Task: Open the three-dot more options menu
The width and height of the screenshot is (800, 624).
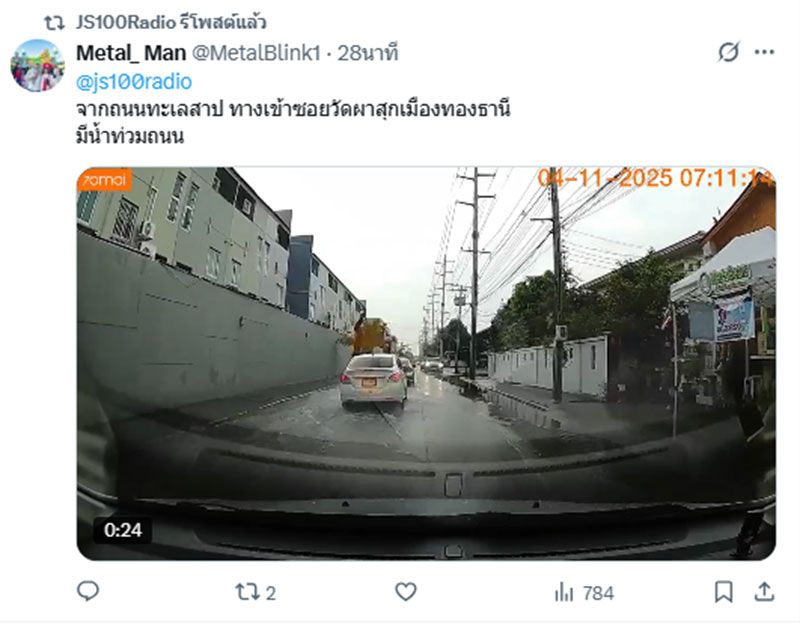Action: [x=764, y=52]
